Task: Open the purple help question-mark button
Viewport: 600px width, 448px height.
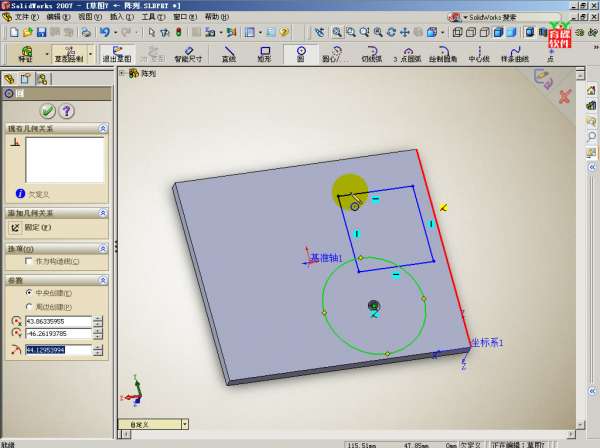Action: (x=67, y=111)
